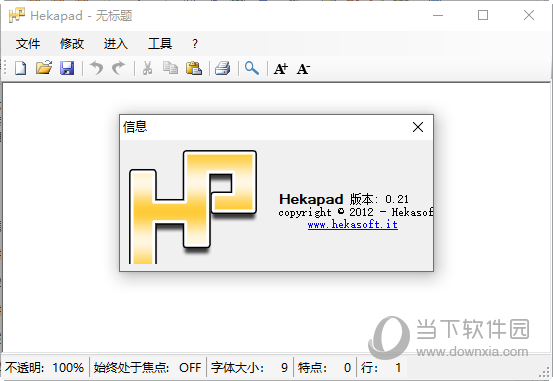Print using the printer icon
Screen dimensions: 553x381
[x=223, y=68]
